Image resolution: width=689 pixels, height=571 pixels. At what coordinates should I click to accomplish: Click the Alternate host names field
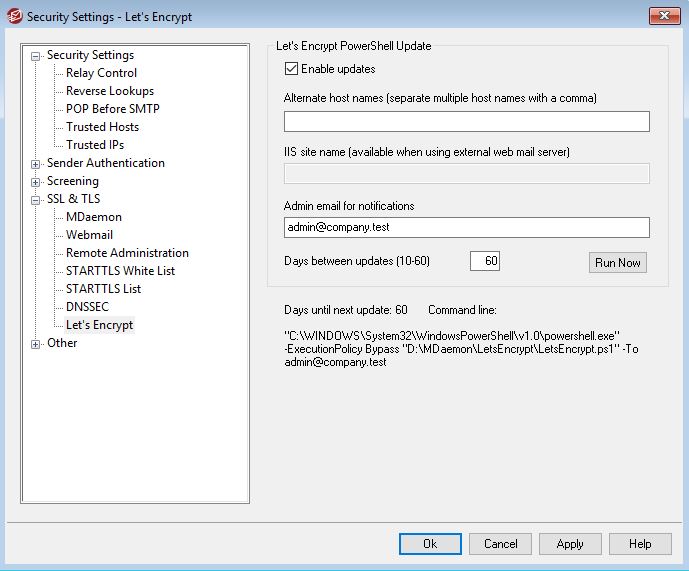[467, 121]
